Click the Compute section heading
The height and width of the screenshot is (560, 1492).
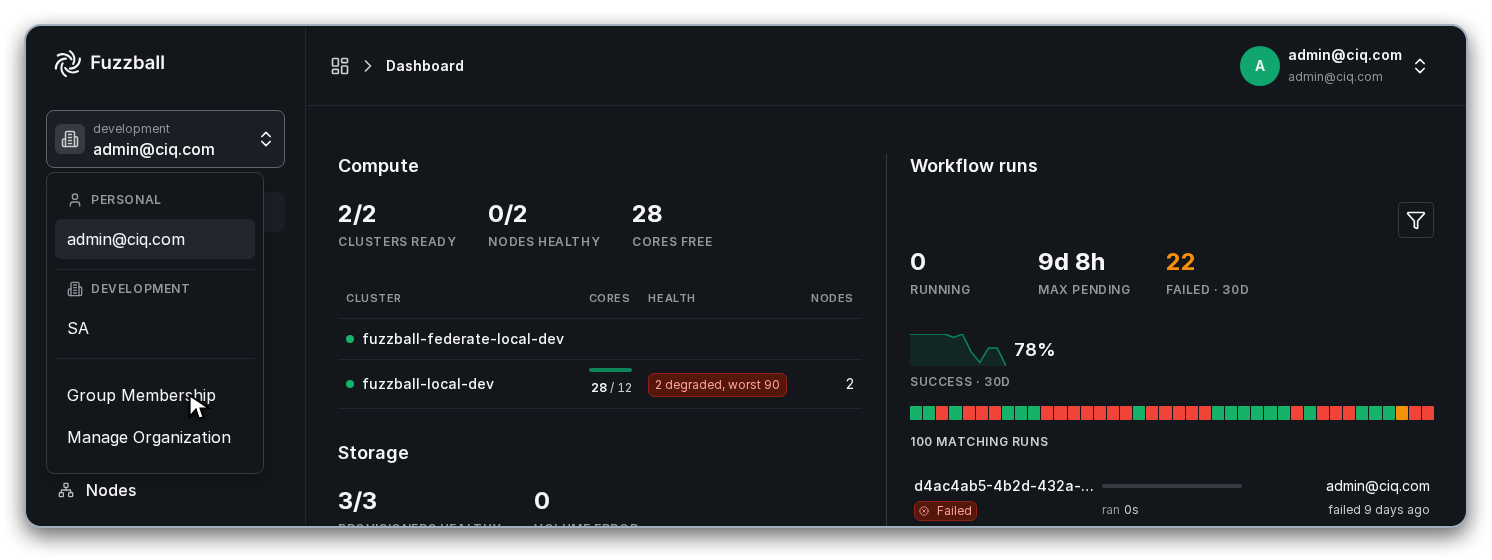pos(378,166)
